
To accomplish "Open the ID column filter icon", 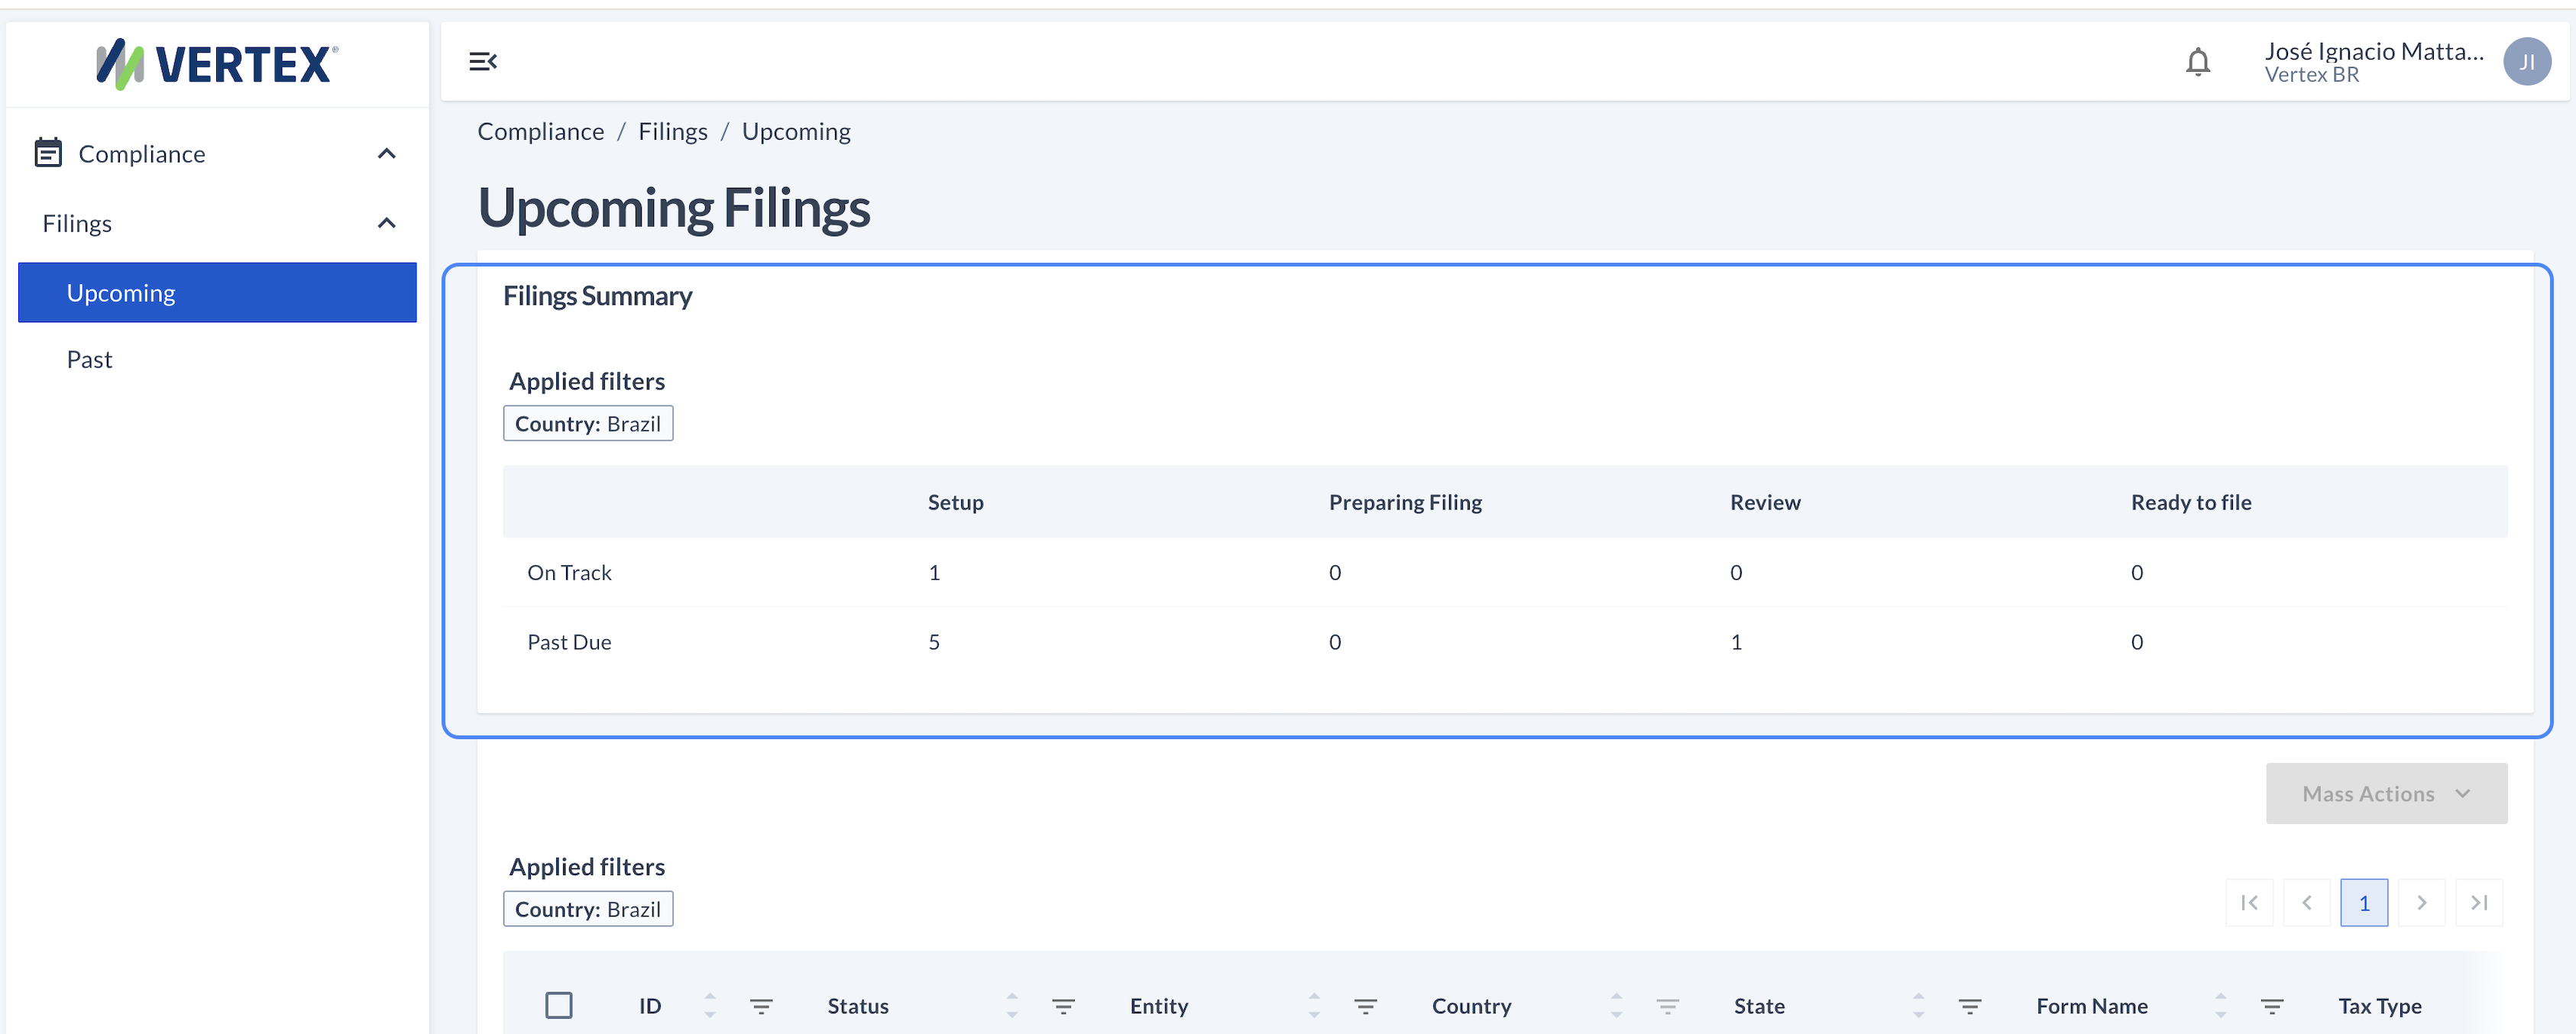I will (761, 1006).
